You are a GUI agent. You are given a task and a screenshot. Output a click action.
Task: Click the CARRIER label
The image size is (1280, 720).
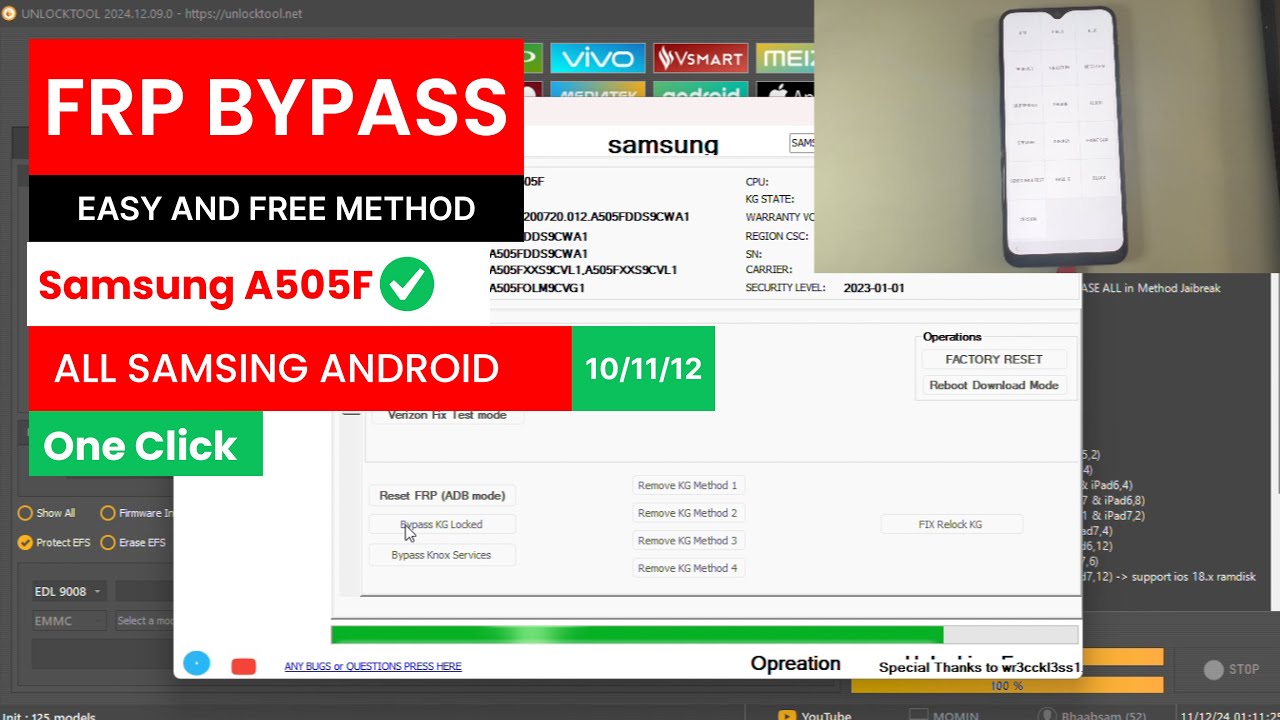(x=768, y=270)
